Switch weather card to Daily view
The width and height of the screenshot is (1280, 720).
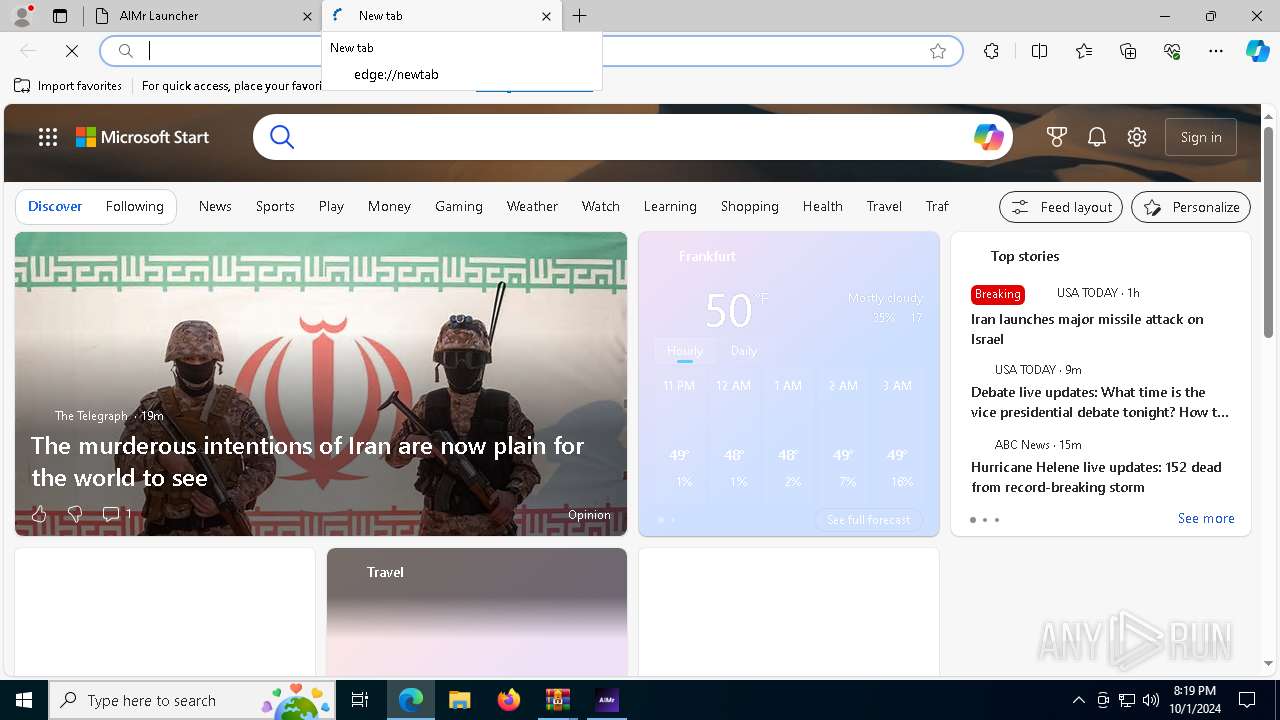tap(743, 351)
